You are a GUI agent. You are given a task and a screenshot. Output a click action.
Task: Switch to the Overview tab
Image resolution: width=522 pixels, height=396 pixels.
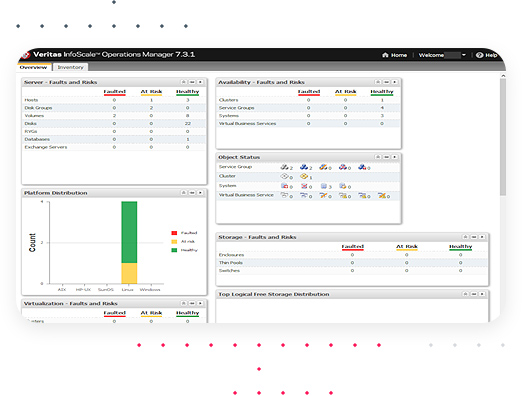pos(34,67)
